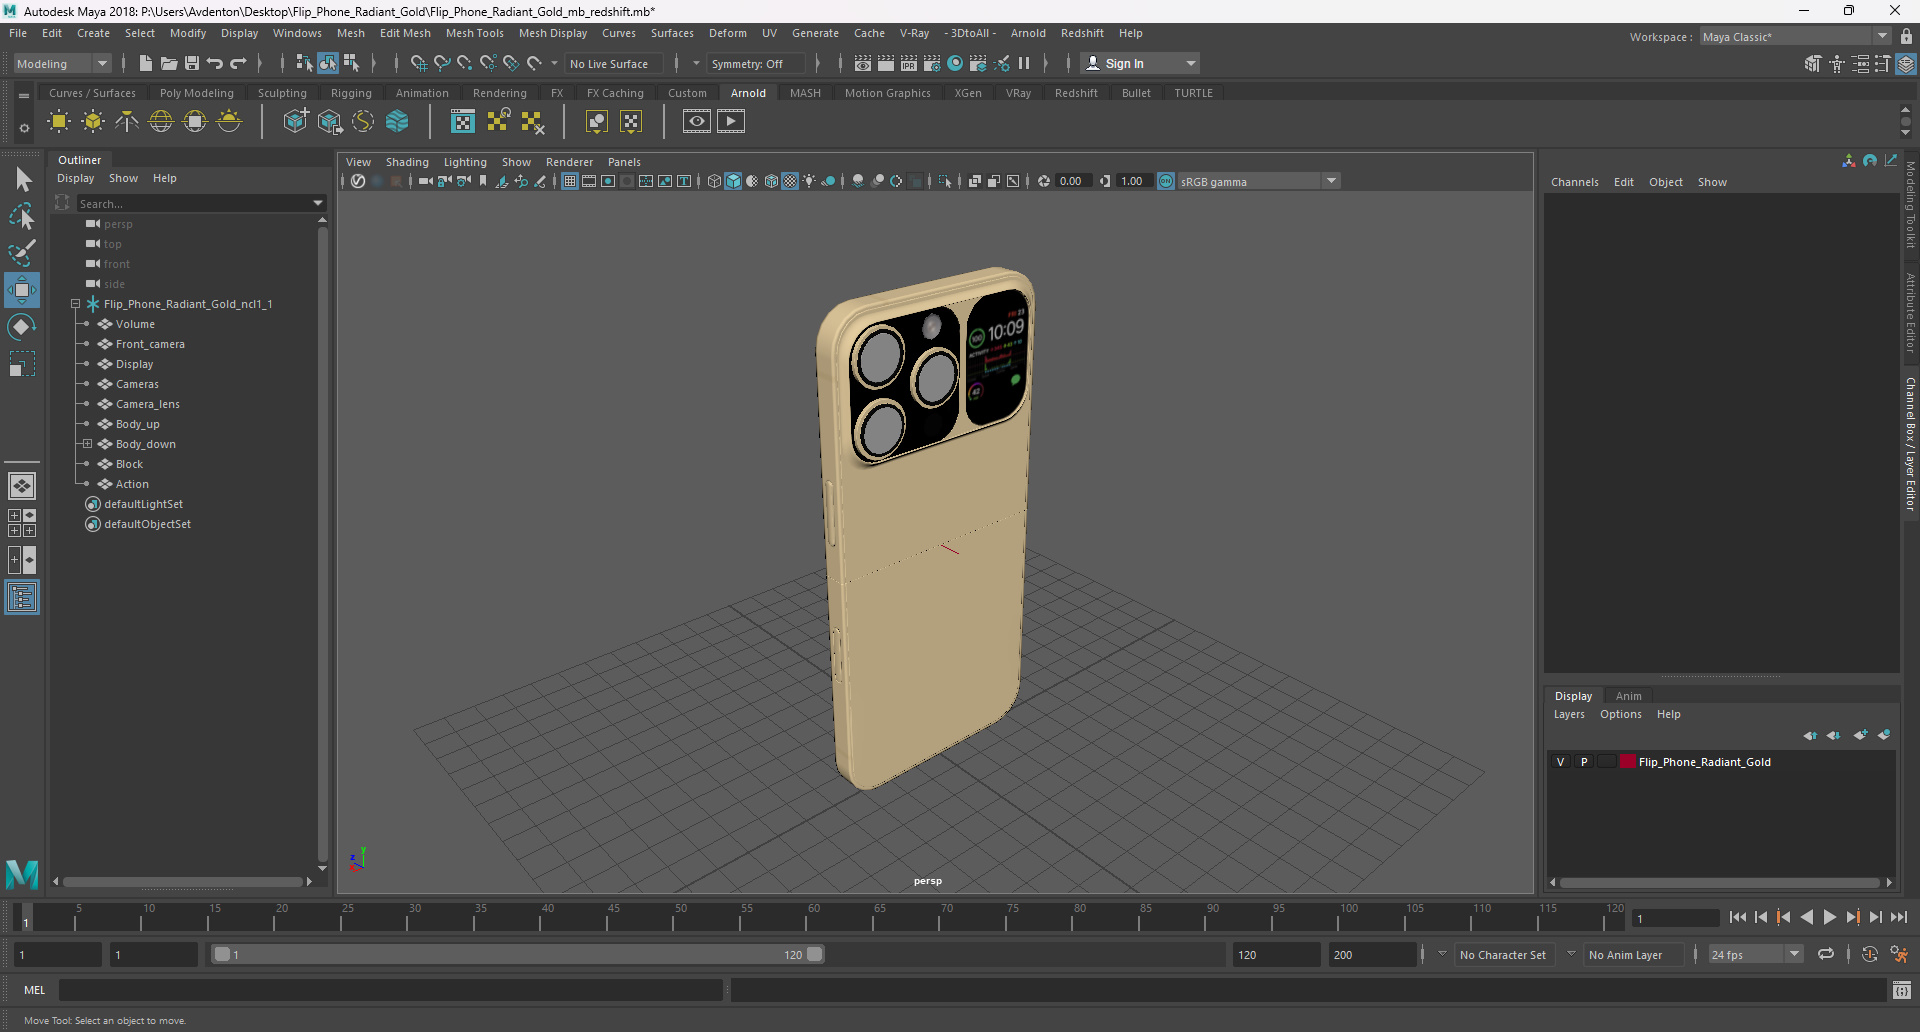1920x1032 pixels.
Task: Click the MEL command language button
Action: 35,990
